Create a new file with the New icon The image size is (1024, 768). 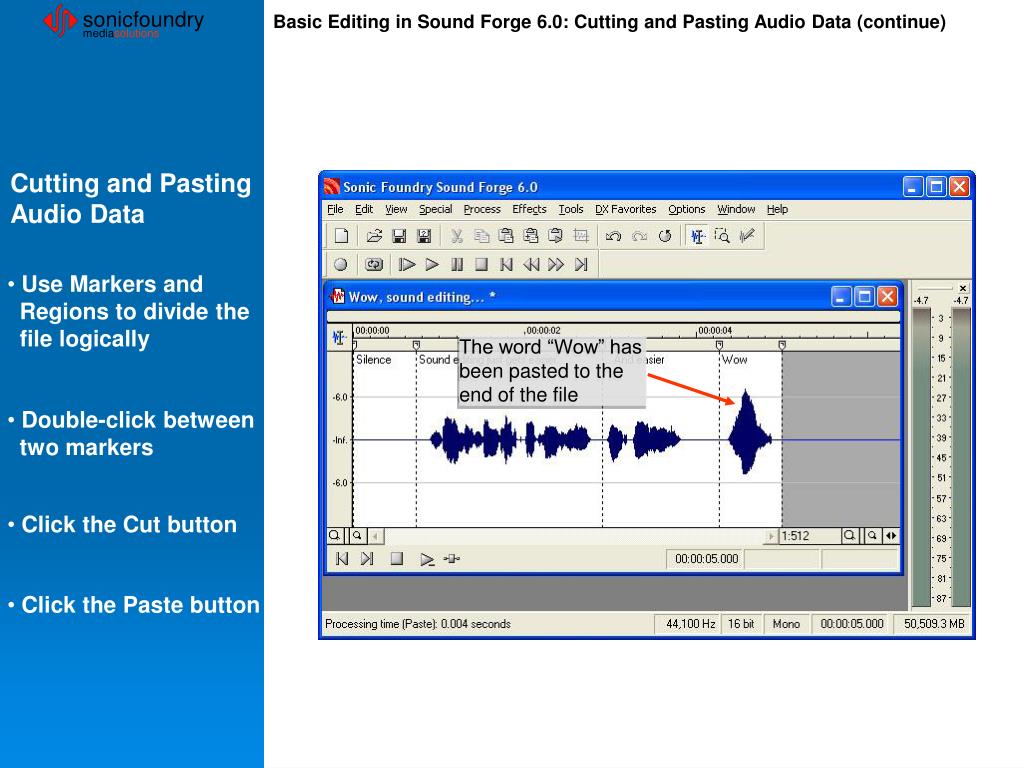click(x=342, y=236)
